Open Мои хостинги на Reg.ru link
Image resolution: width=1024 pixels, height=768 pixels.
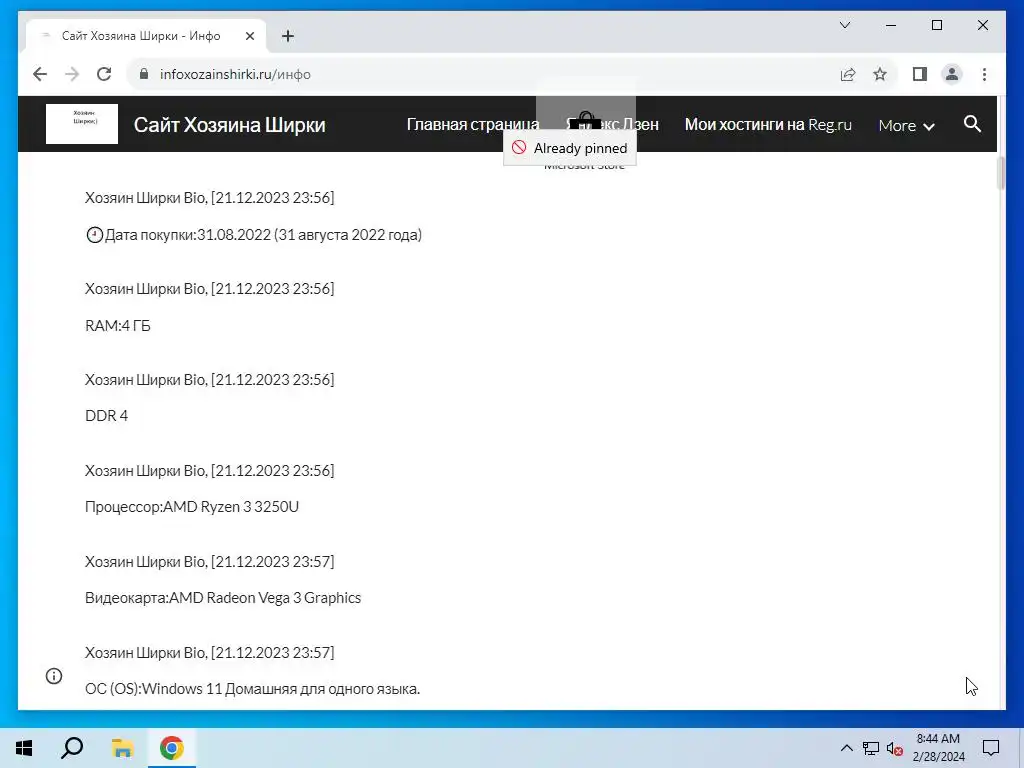click(768, 124)
